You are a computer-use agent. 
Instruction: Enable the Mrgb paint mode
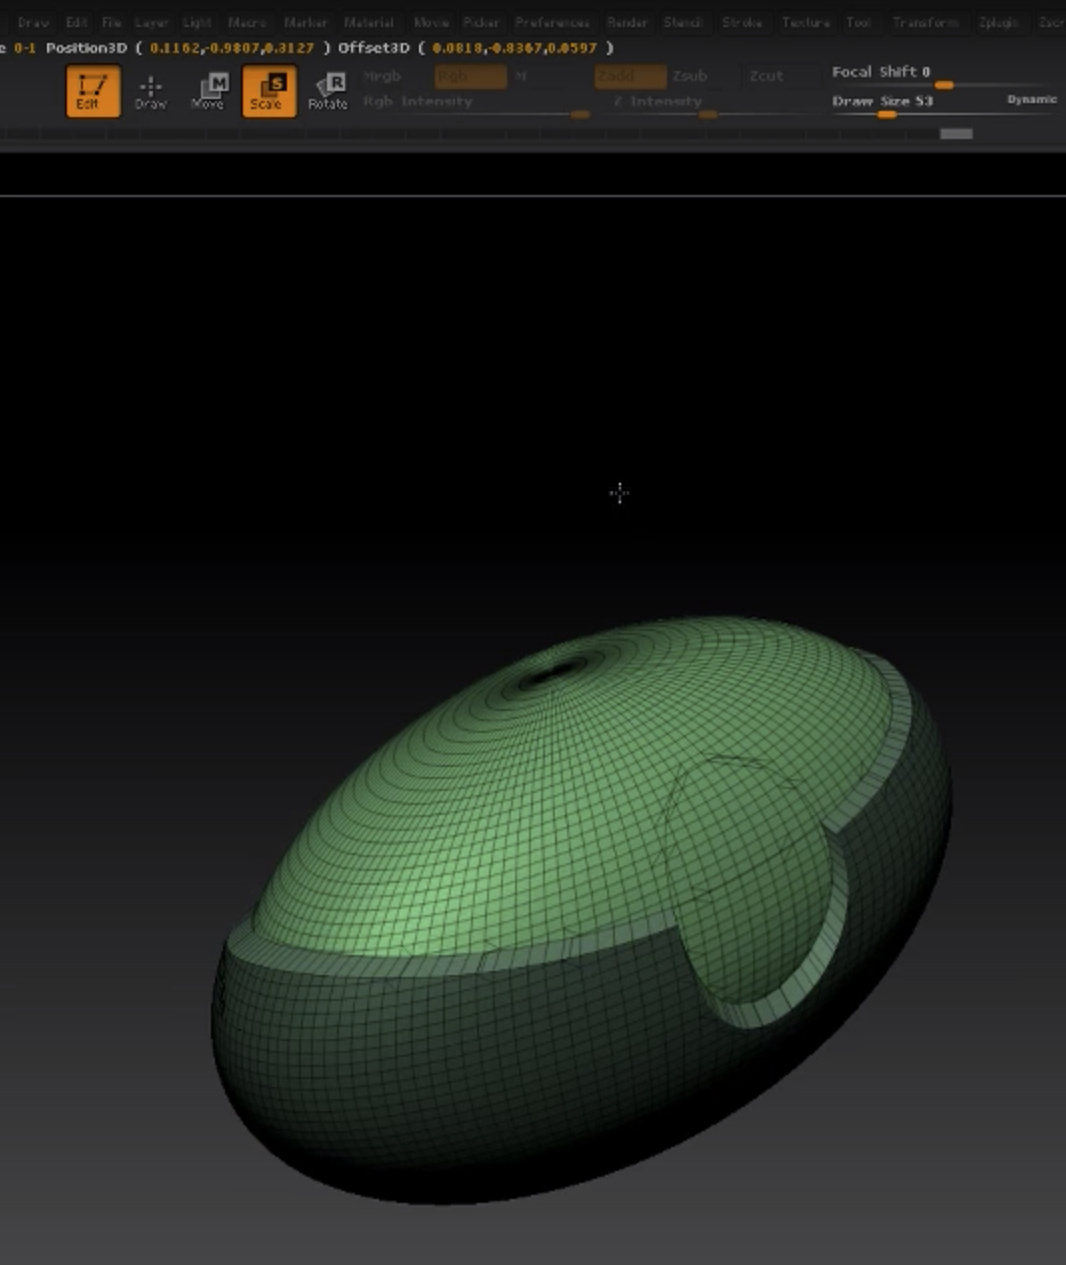[x=382, y=76]
